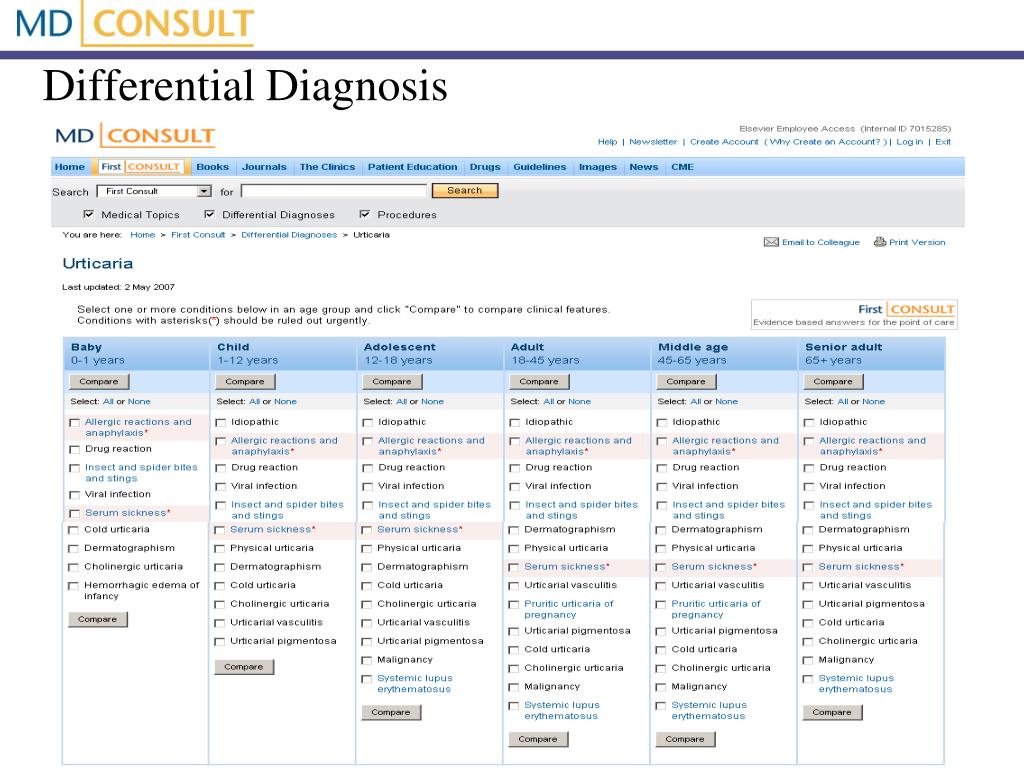Check Malignancy in the Adolescent column
This screenshot has width=1024, height=768.
click(x=366, y=660)
